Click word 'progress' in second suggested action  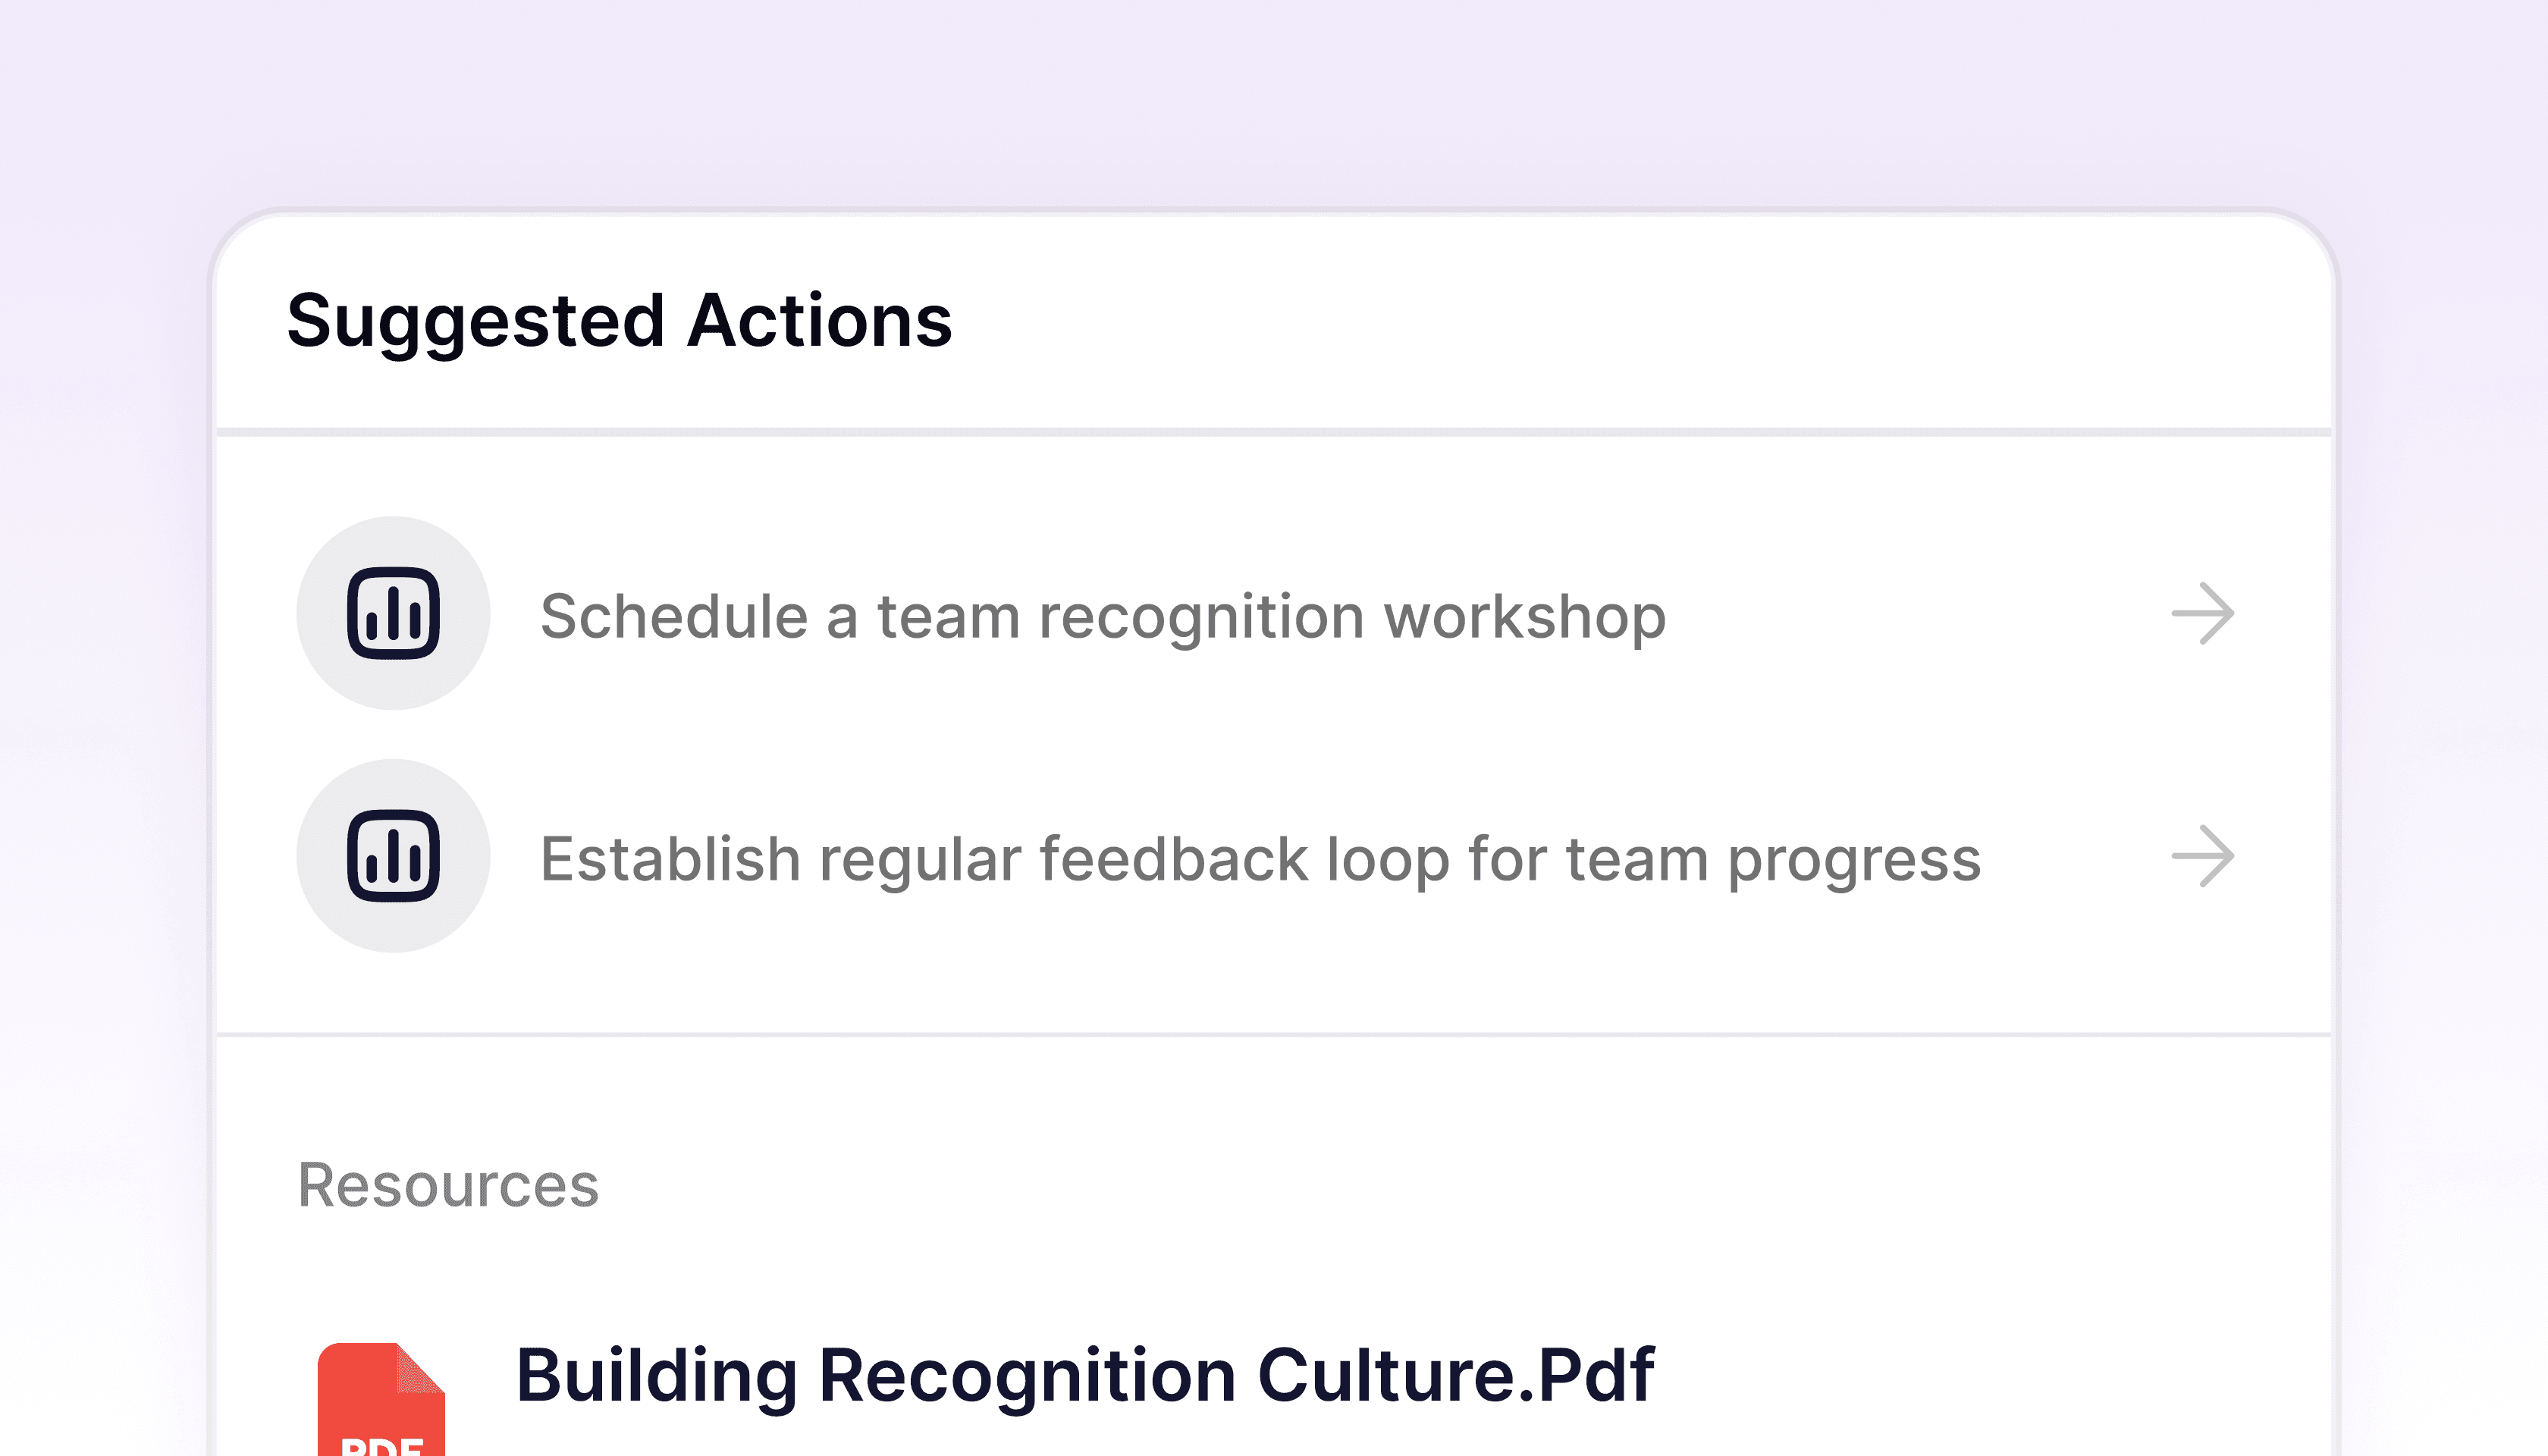pyautogui.click(x=1854, y=859)
